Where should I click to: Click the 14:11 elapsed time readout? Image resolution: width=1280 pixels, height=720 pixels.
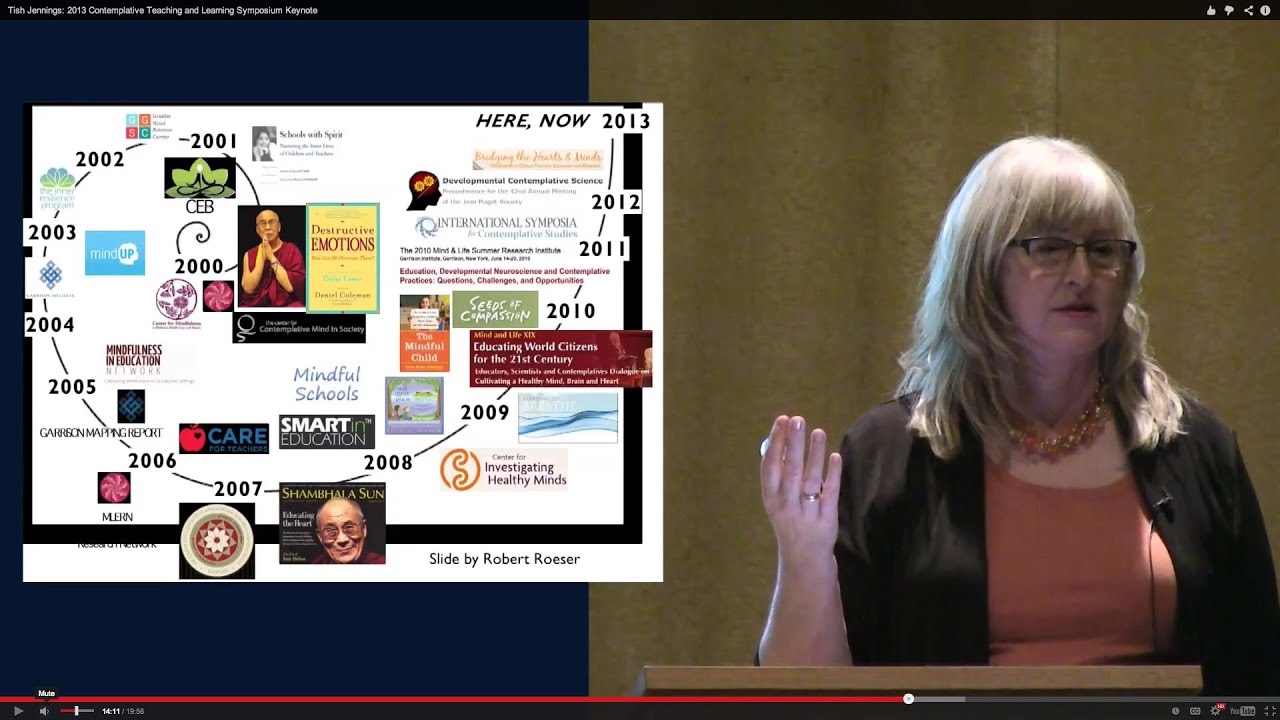click(x=110, y=711)
